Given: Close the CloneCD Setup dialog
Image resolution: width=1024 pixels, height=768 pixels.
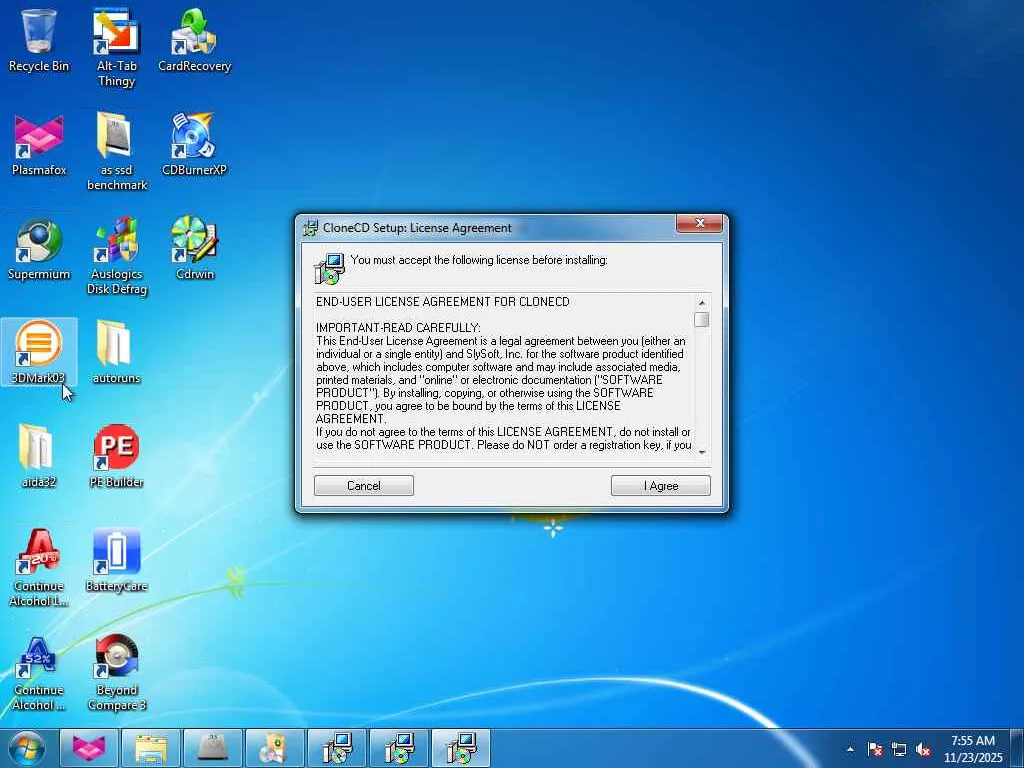Looking at the screenshot, I should pyautogui.click(x=699, y=223).
